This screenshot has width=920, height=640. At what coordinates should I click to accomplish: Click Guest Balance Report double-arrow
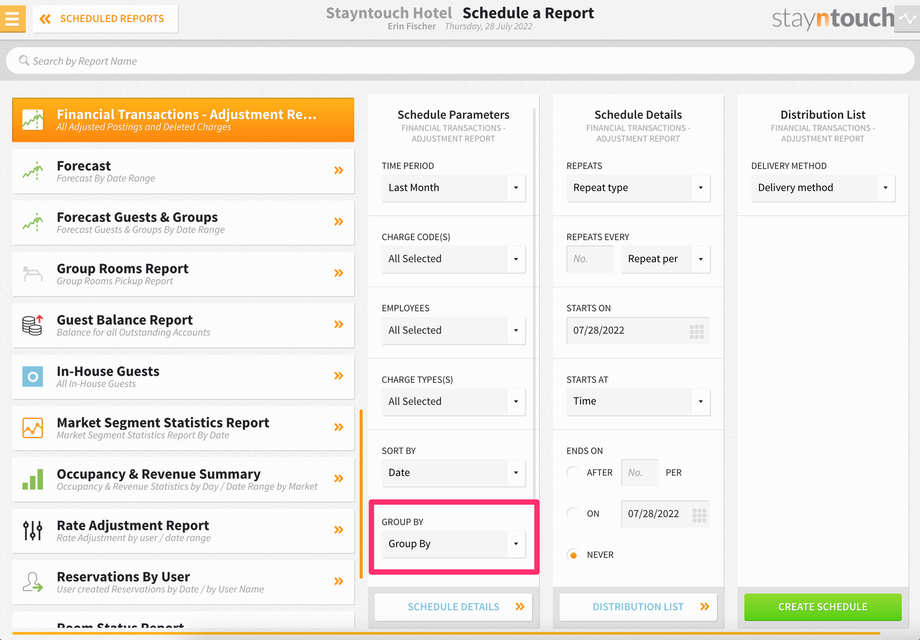(x=339, y=324)
